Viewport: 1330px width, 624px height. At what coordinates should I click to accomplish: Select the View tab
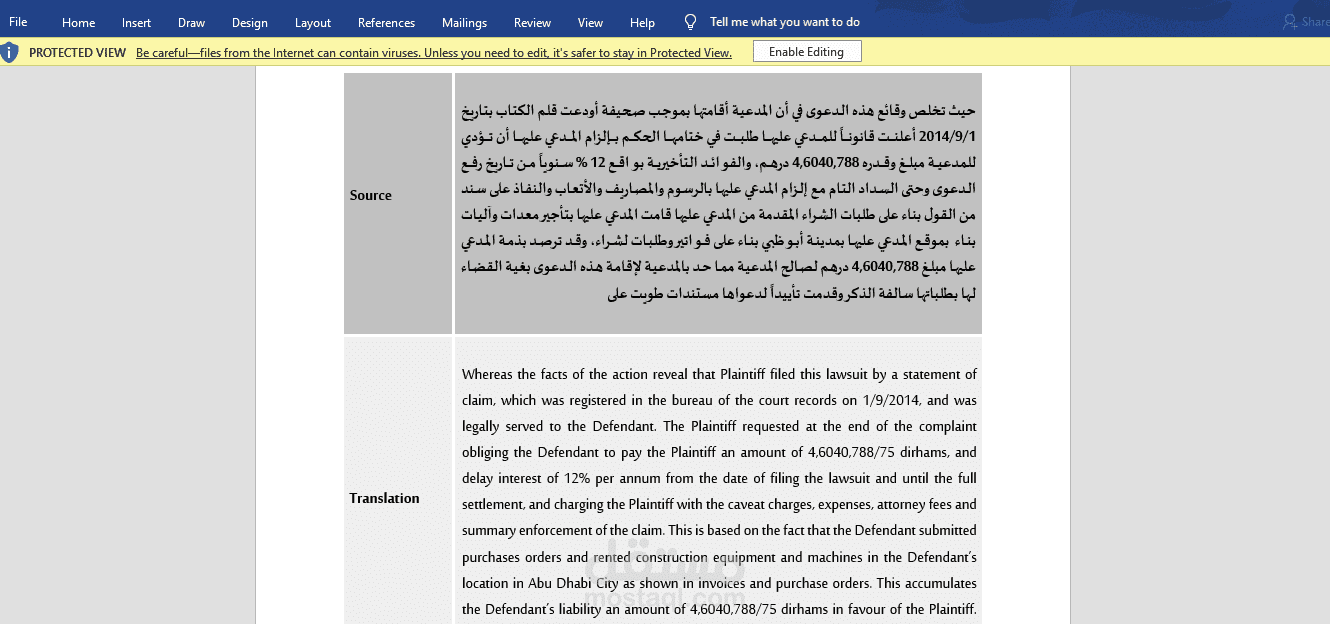click(x=590, y=22)
